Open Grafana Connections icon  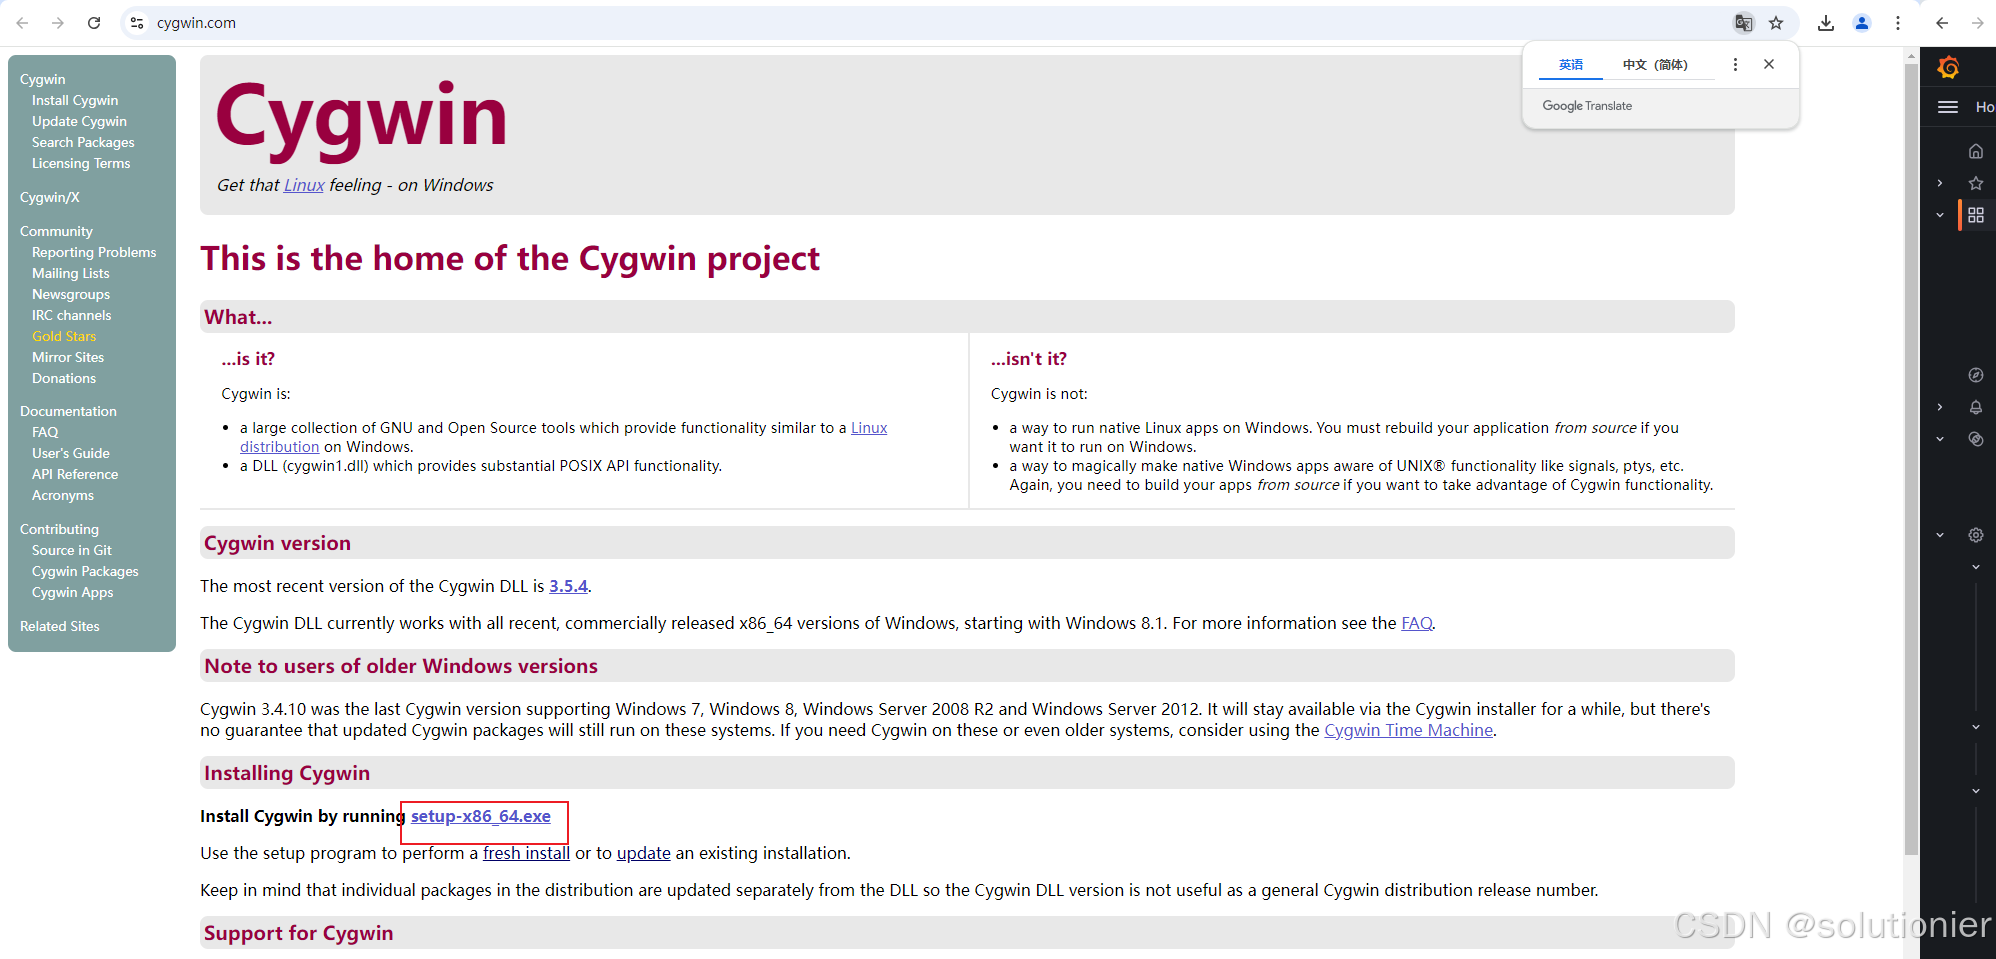coord(1976,439)
